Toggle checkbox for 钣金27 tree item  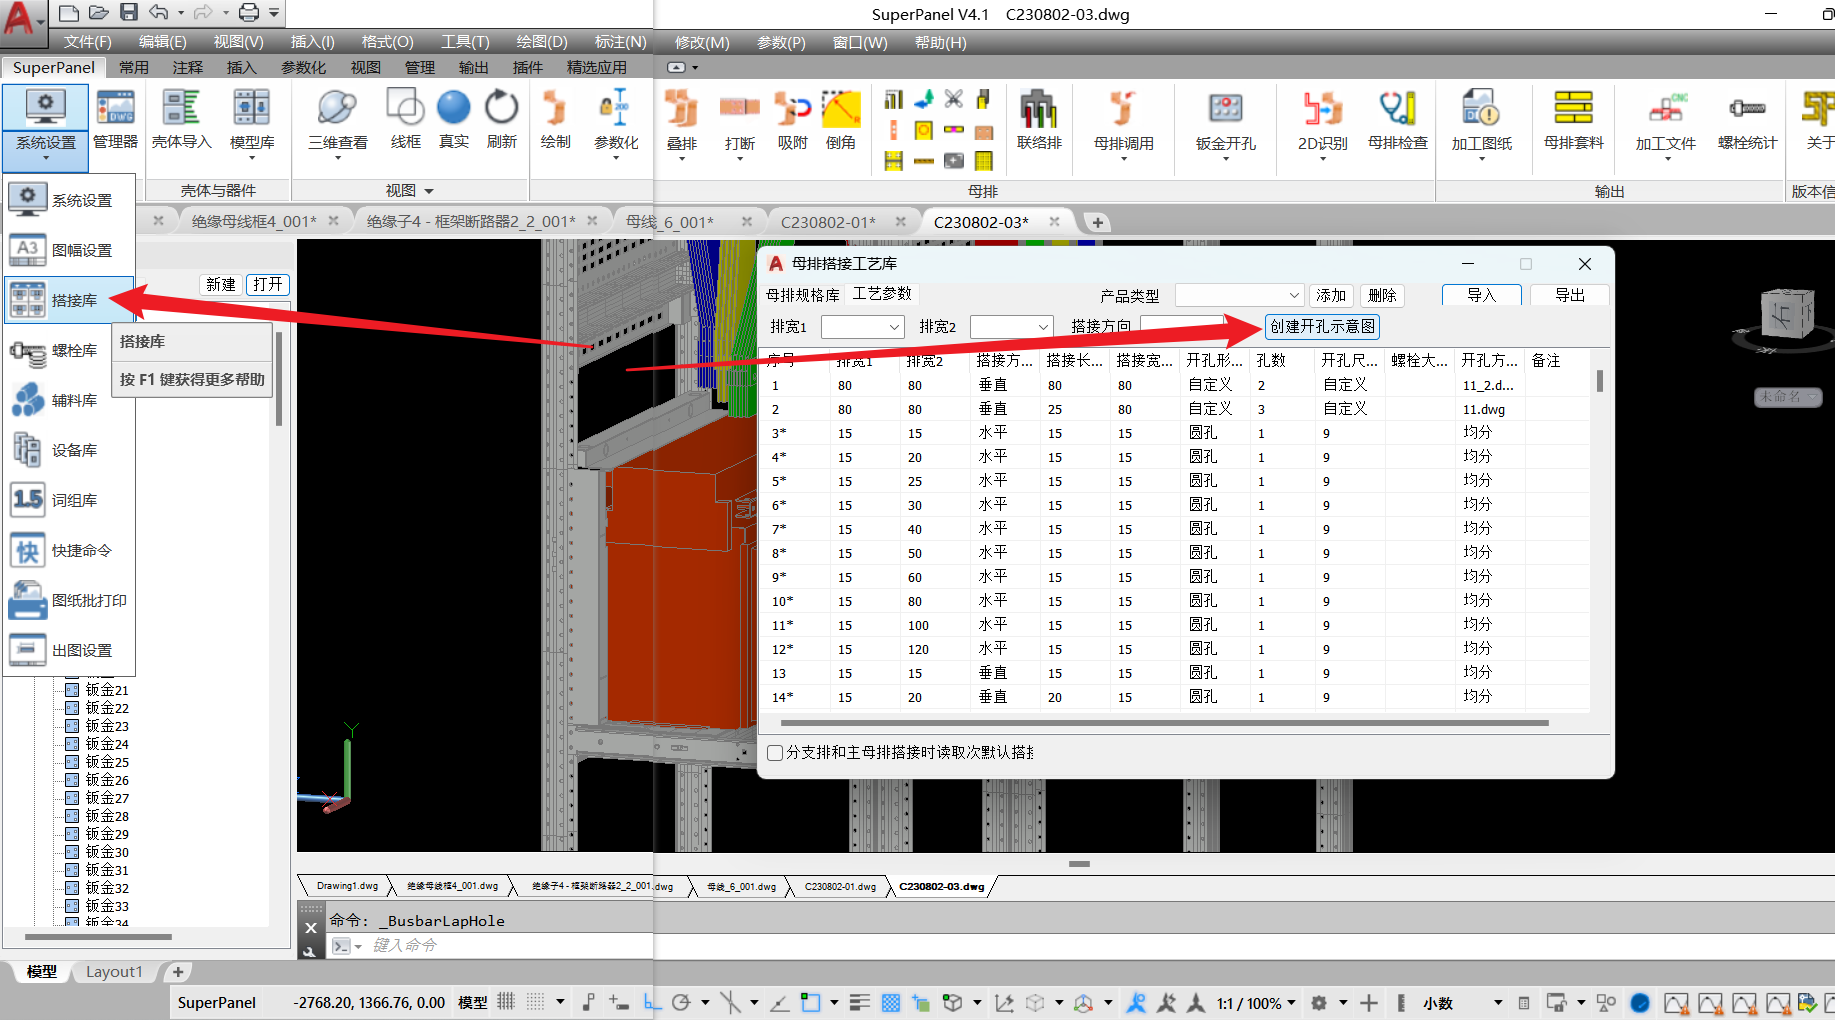click(x=72, y=798)
